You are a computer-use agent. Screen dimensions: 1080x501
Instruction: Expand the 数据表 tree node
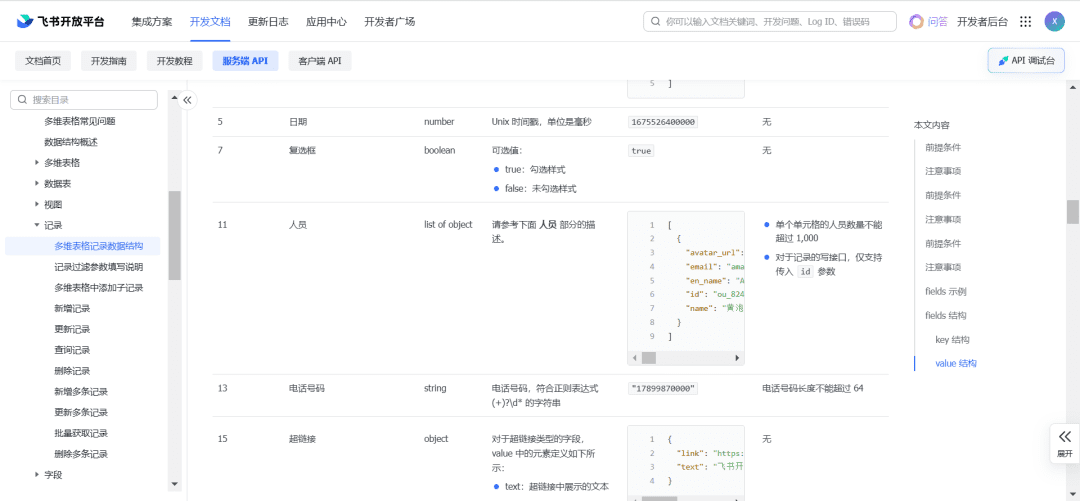click(x=37, y=183)
